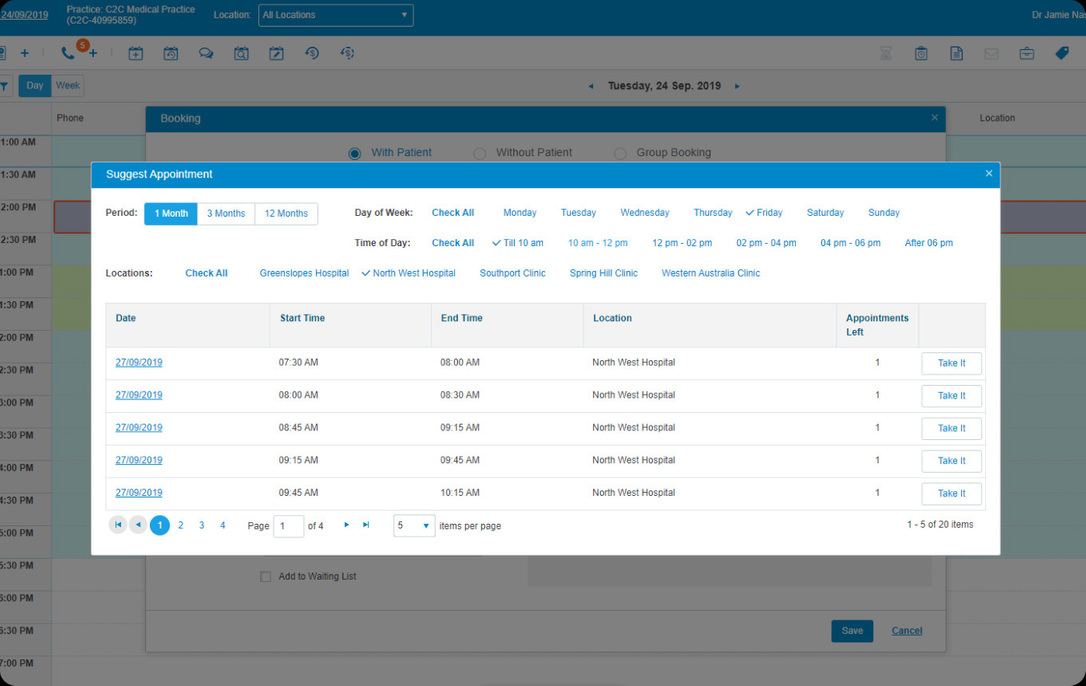Open the clipboard tasks icon
This screenshot has height=686, width=1086.
(x=921, y=53)
